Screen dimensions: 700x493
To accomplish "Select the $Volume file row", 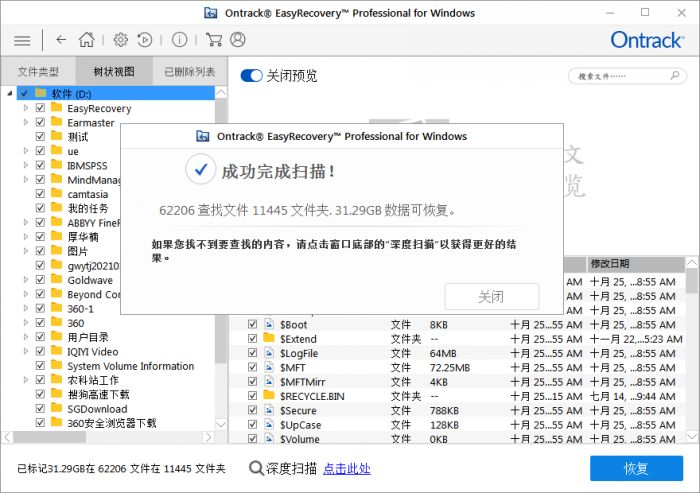I will (456, 439).
